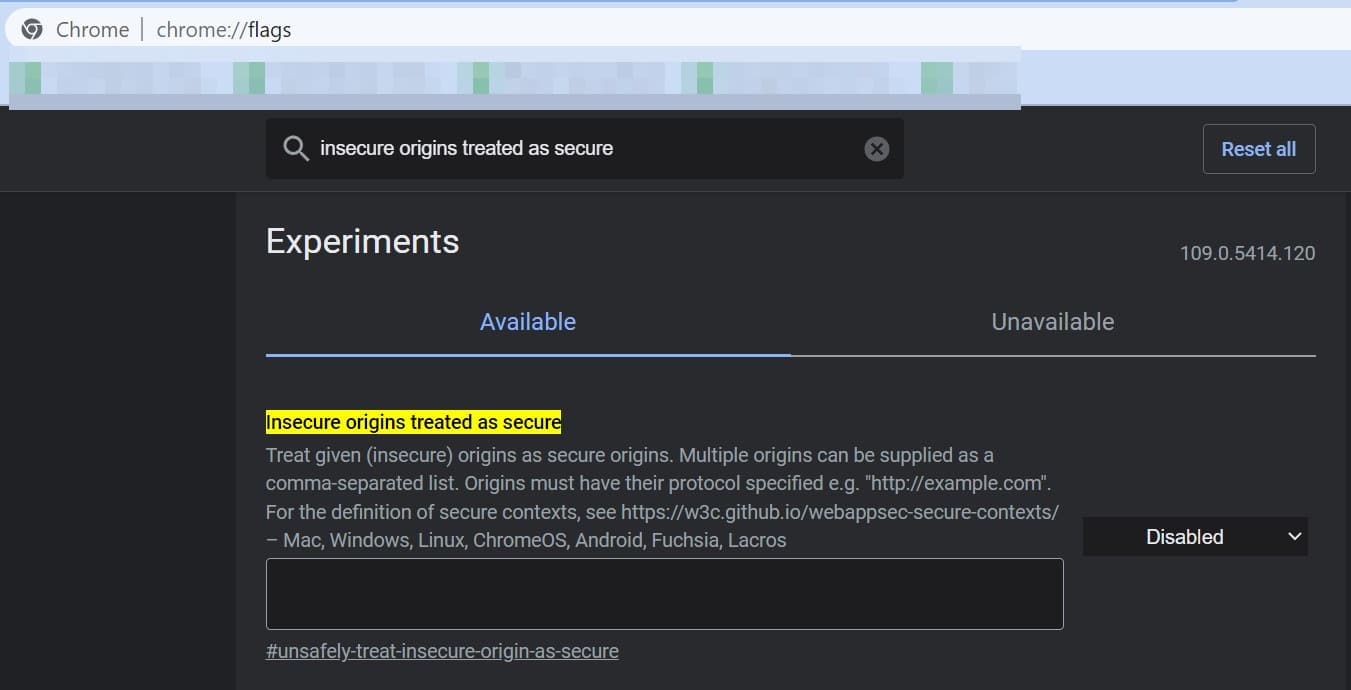Click the w3c.github.io webappsec-secure-contexts URL text
Viewport: 1351px width, 690px height.
coord(840,512)
